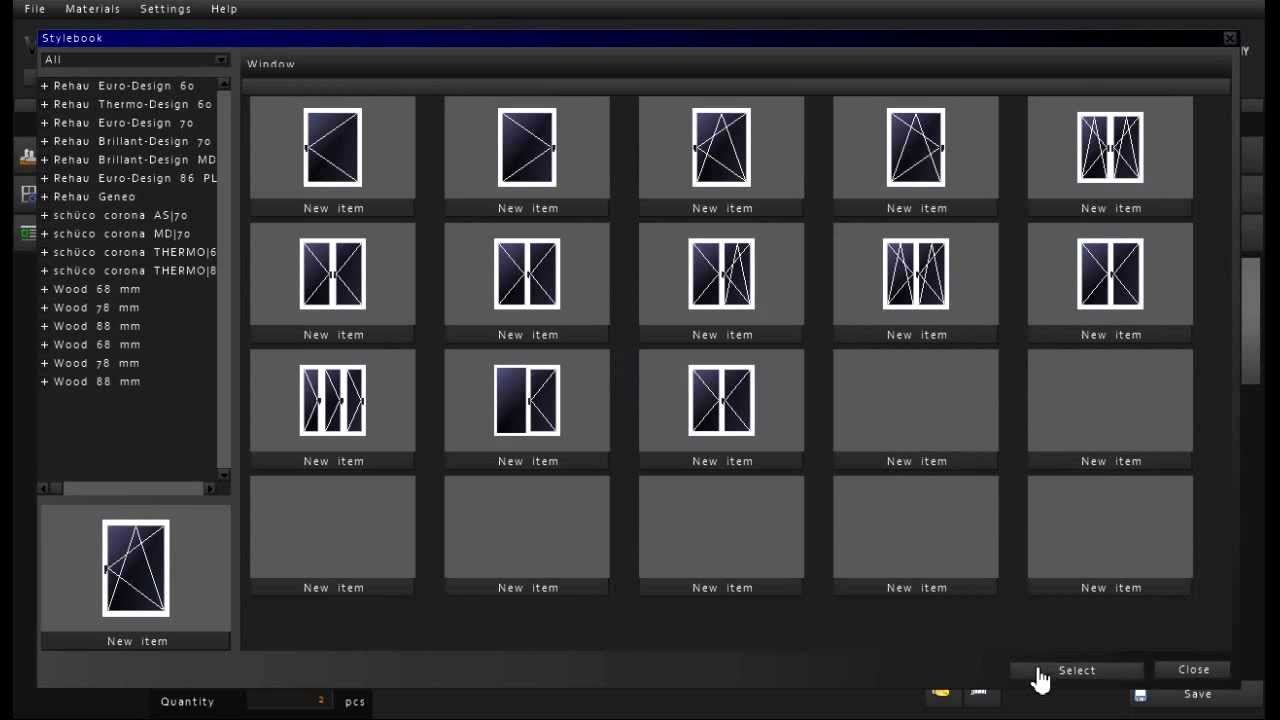Open the Settings menu
Screen dimensions: 1280x720
[166, 9]
